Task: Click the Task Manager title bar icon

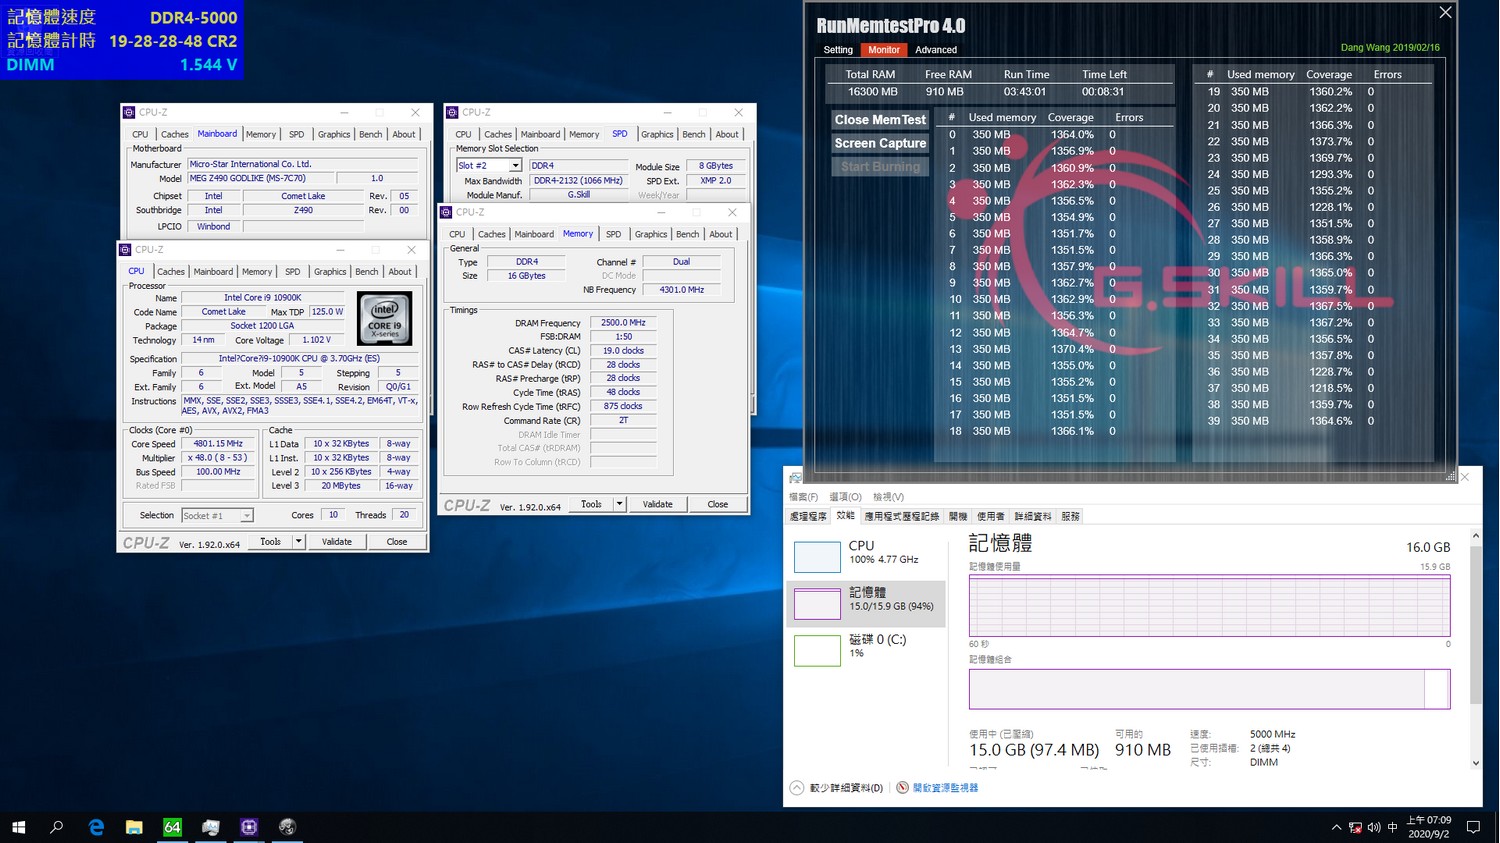Action: (795, 478)
